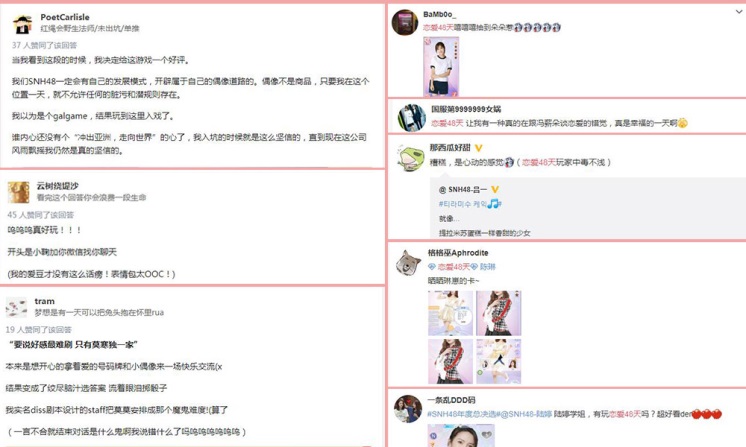
Task: Open first card image in 格格巫Aphrodite post
Action: (x=451, y=313)
